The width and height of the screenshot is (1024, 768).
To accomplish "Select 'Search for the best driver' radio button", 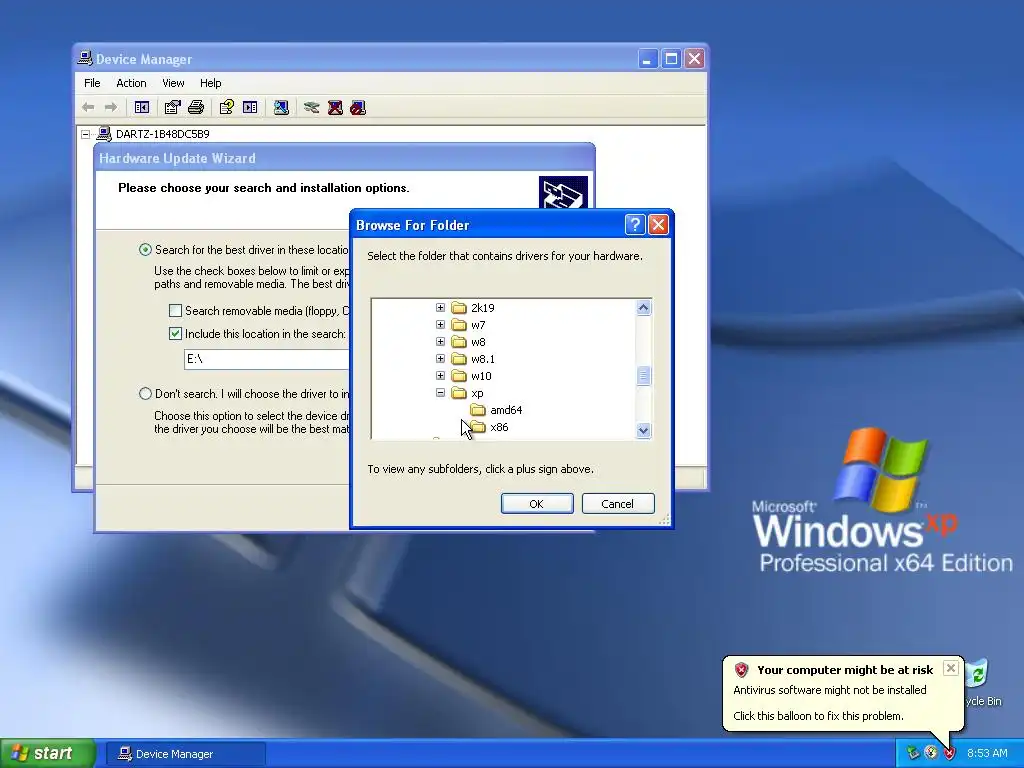I will tap(145, 249).
